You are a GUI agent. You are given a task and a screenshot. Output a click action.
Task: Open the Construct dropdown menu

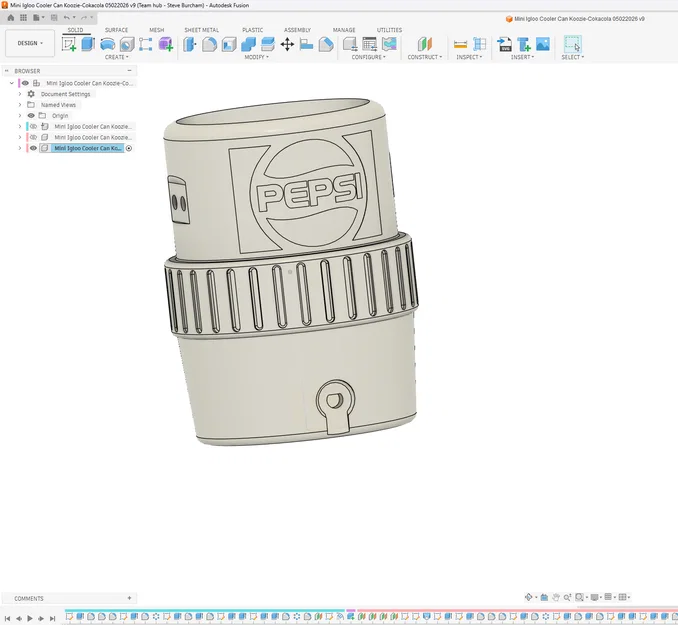(x=425, y=57)
